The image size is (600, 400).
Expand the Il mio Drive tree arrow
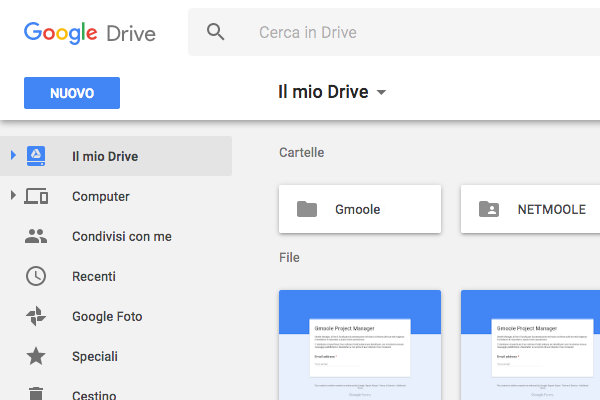(12, 156)
